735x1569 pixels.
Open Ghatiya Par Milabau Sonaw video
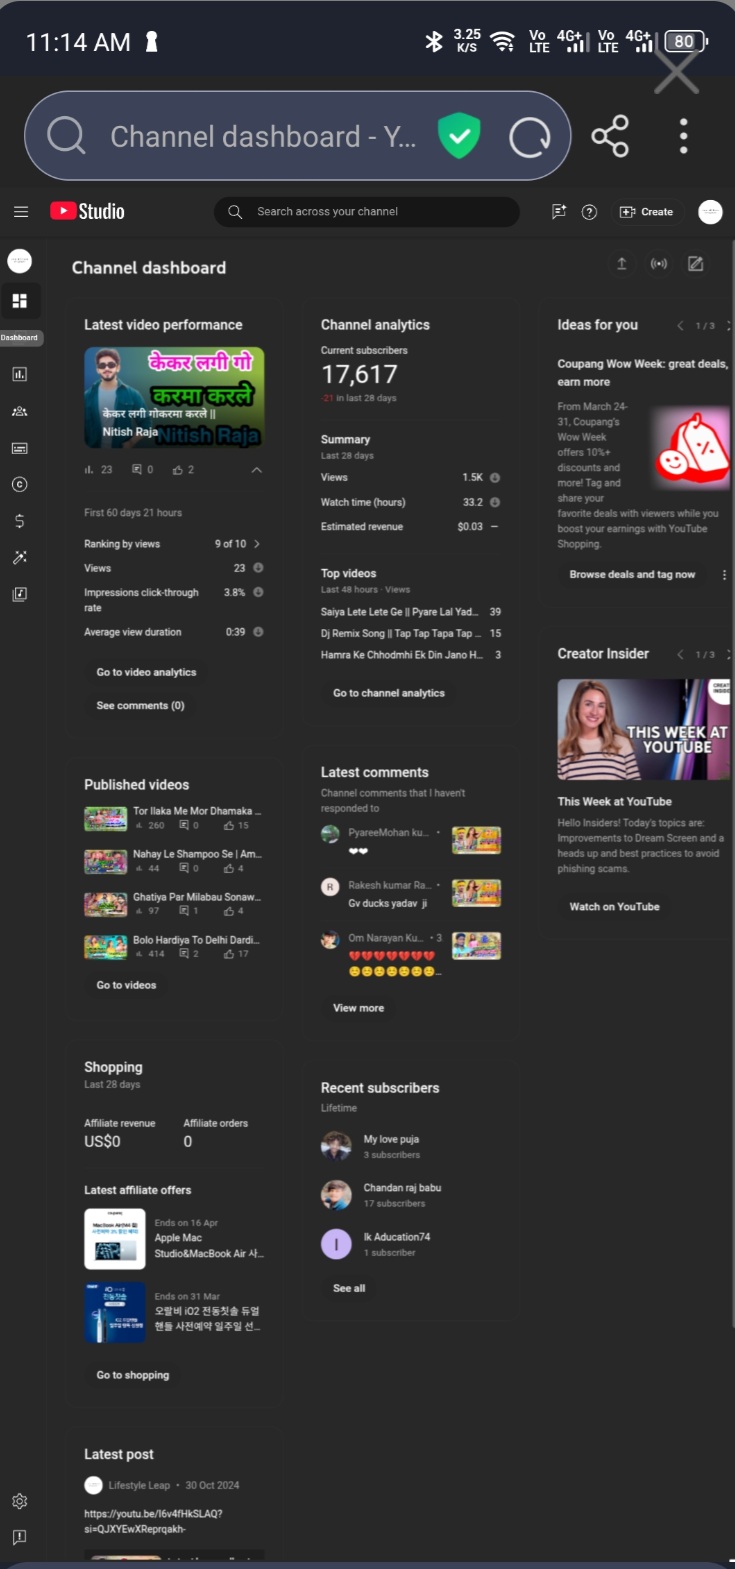[x=174, y=904]
